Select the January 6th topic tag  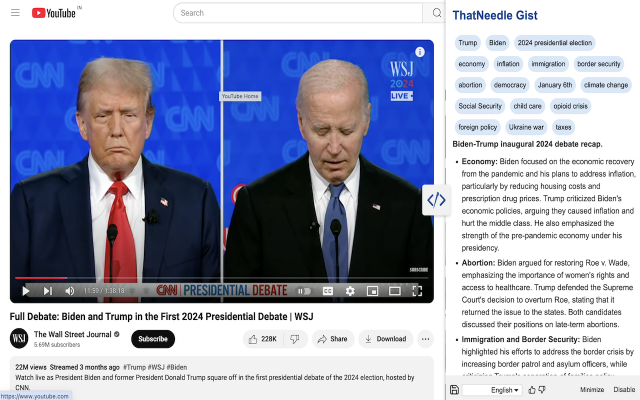coord(555,85)
